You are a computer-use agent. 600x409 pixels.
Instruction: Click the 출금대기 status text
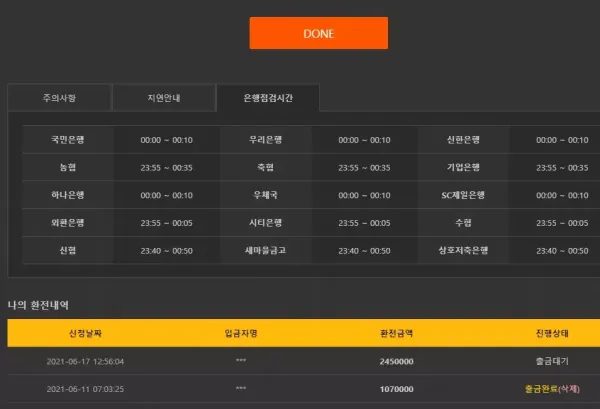click(x=552, y=361)
